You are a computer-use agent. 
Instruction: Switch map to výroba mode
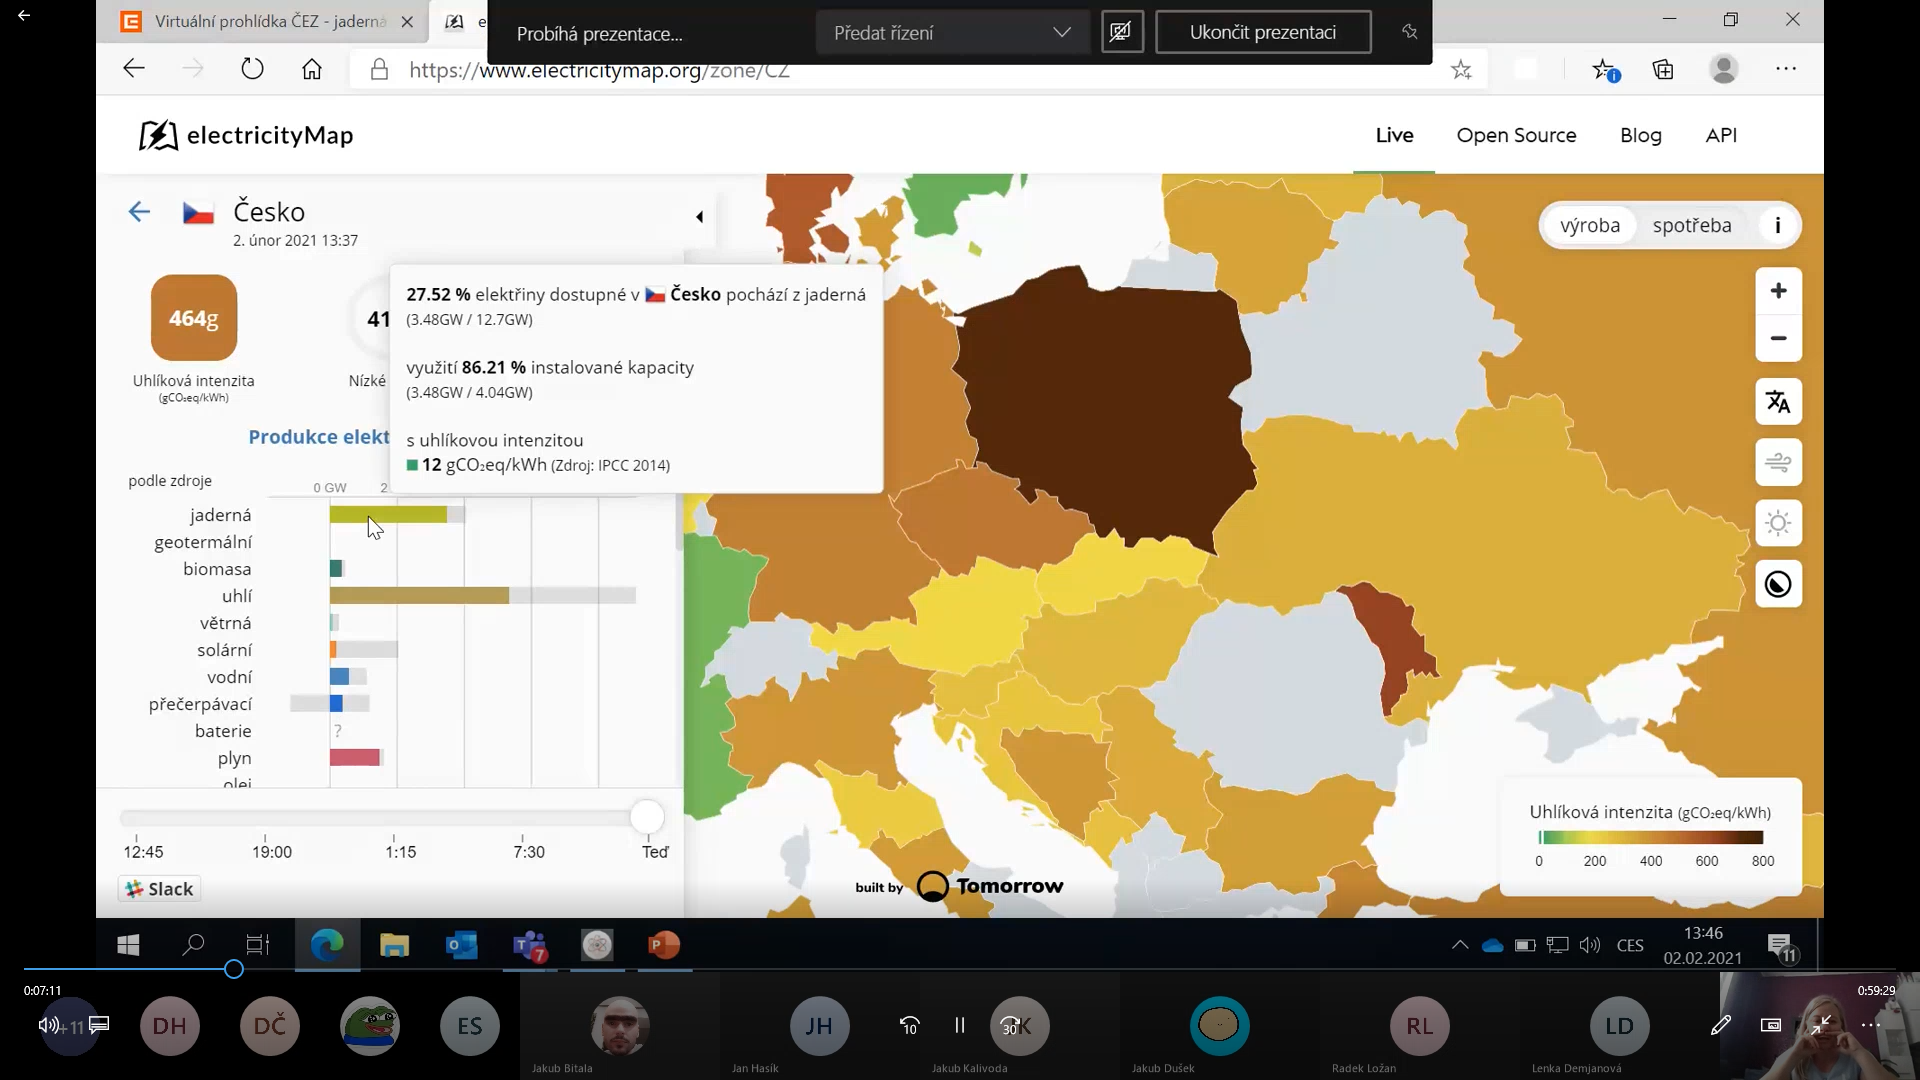[1589, 225]
